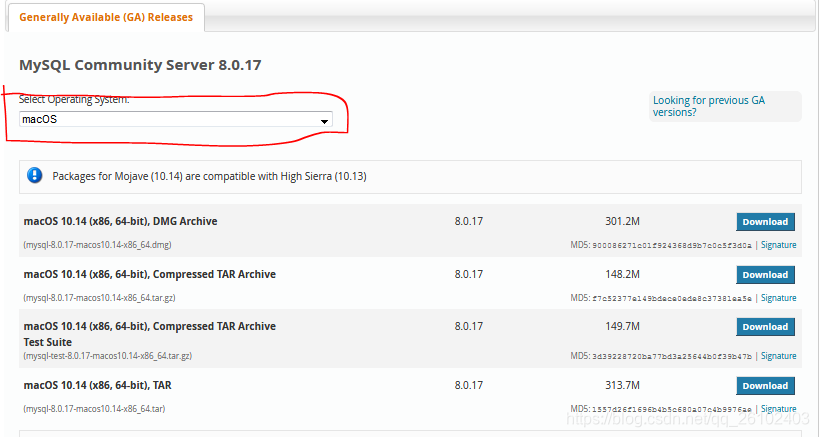Image resolution: width=819 pixels, height=437 pixels.
Task: Select filename mysql-test-8.0.17-macos10.14-x86_64.tar.gz
Action: coord(108,356)
